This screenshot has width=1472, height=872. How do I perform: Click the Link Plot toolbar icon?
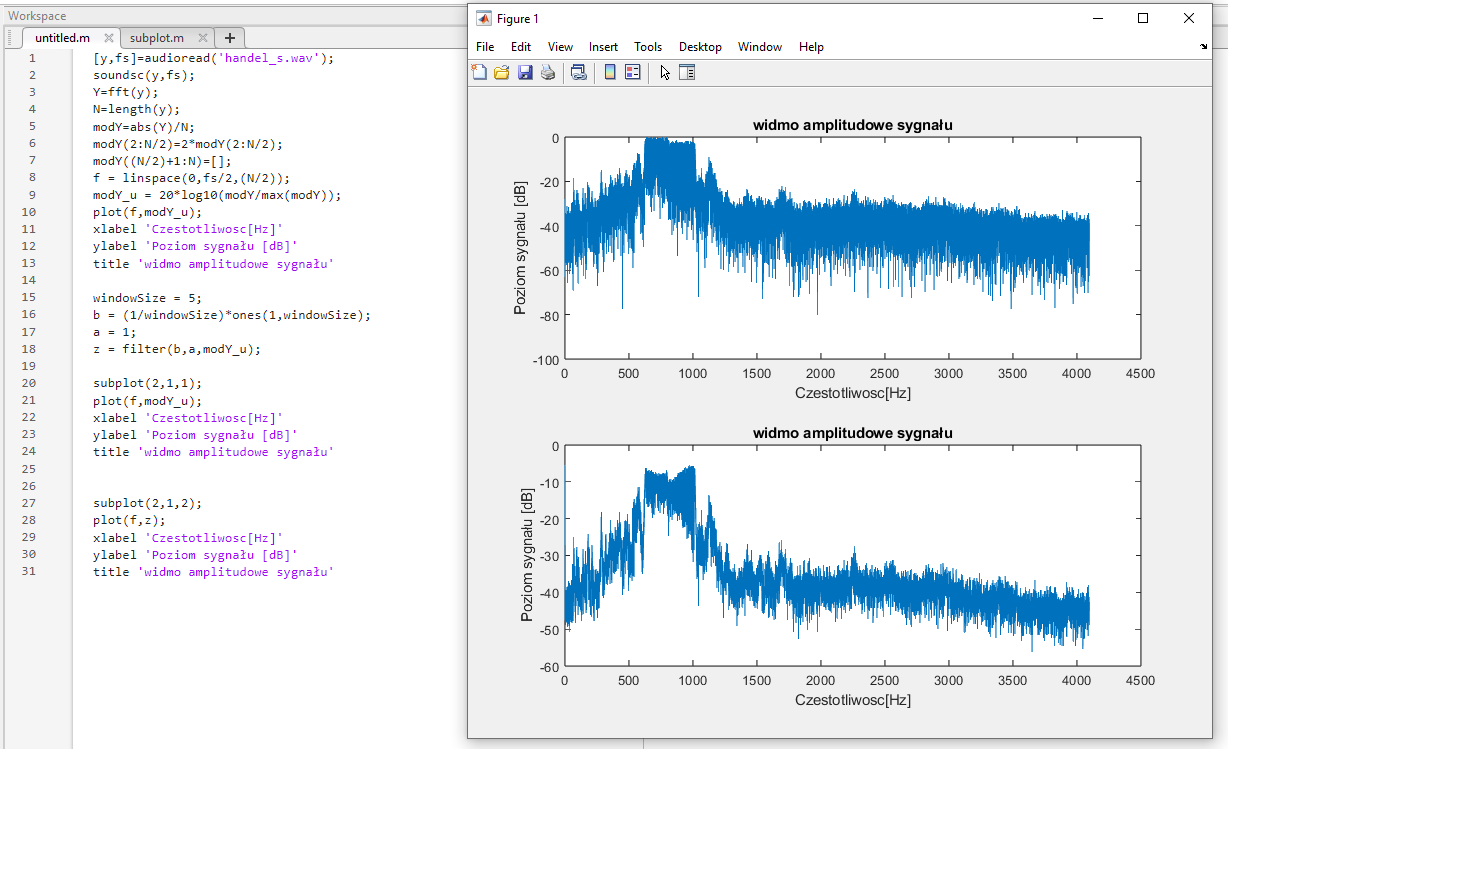tap(578, 72)
